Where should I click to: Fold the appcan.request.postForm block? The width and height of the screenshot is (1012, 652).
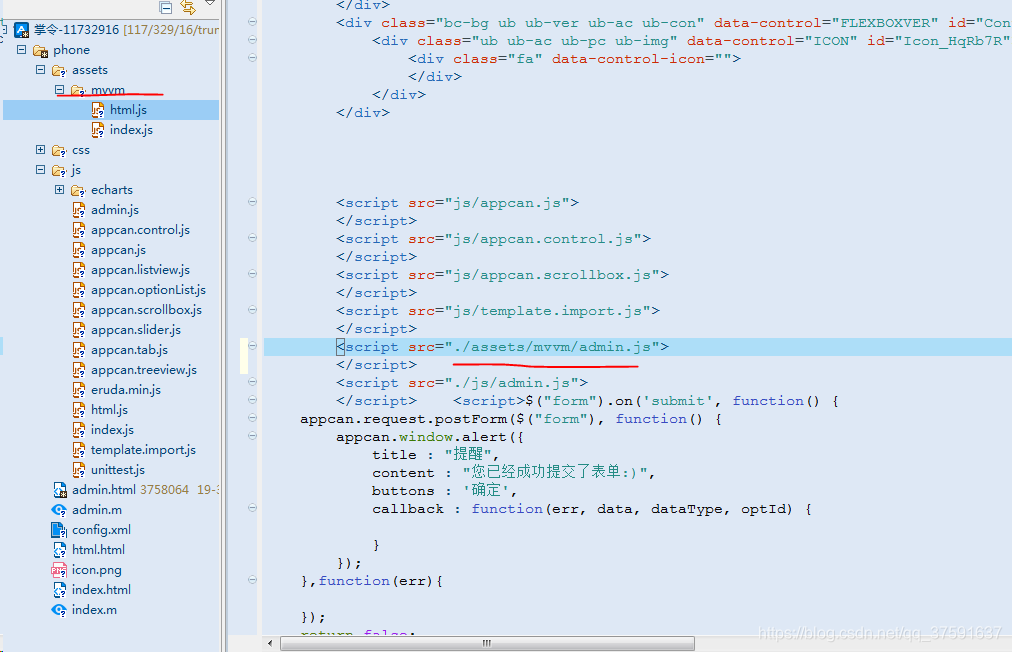point(252,418)
